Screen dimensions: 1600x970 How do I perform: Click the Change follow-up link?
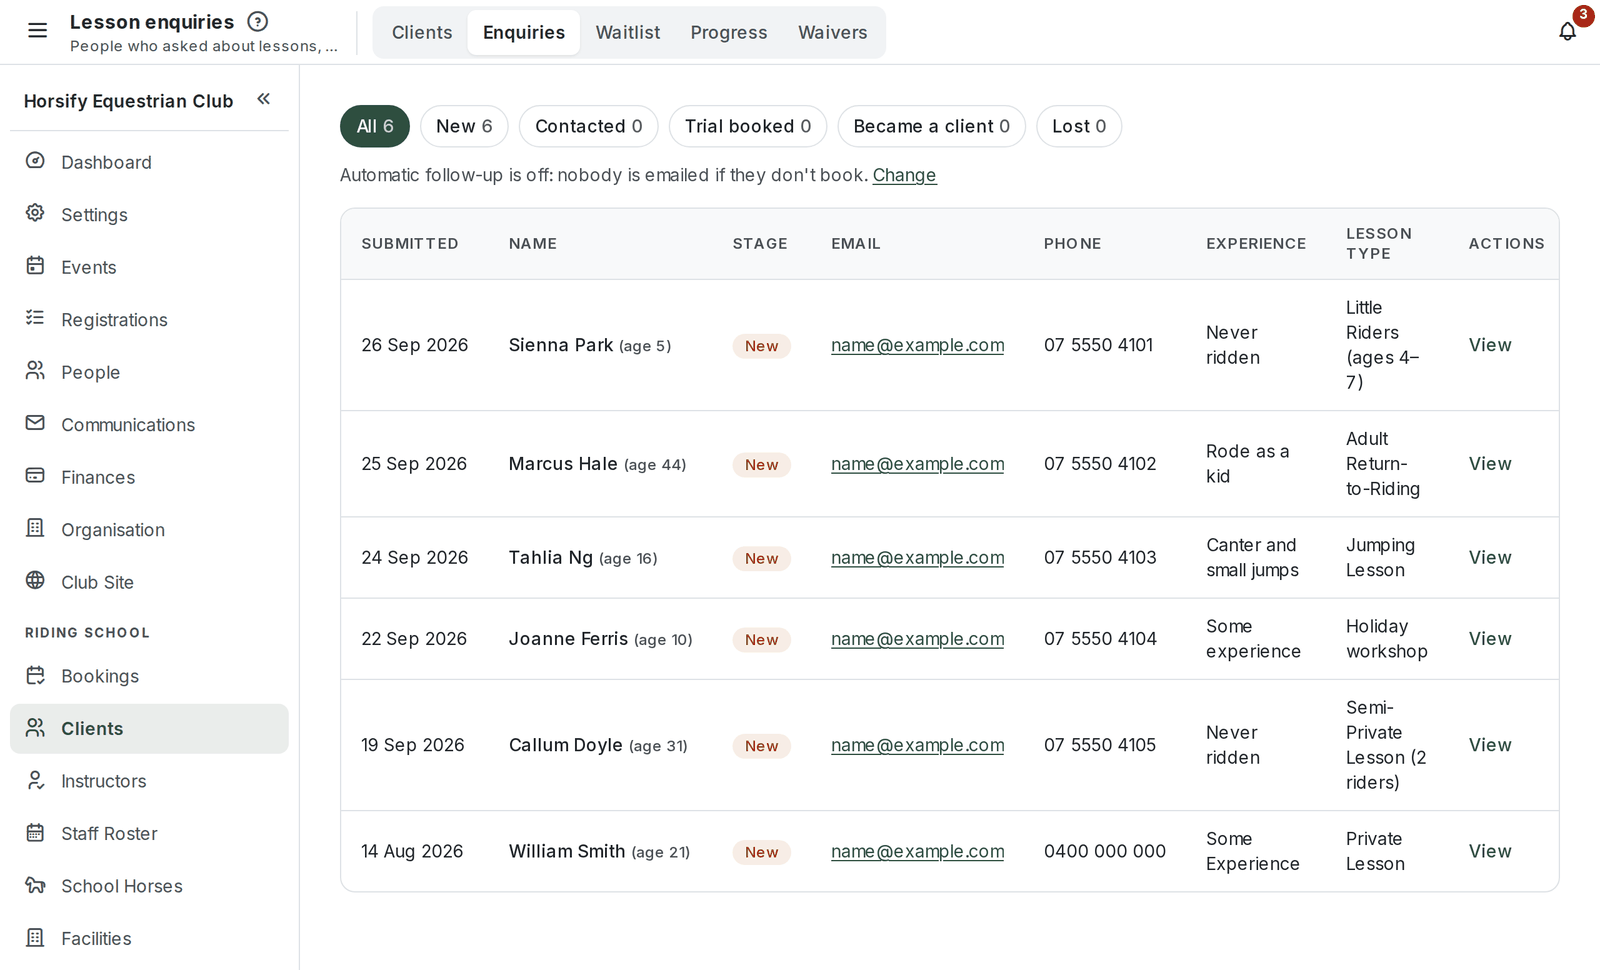pyautogui.click(x=904, y=175)
